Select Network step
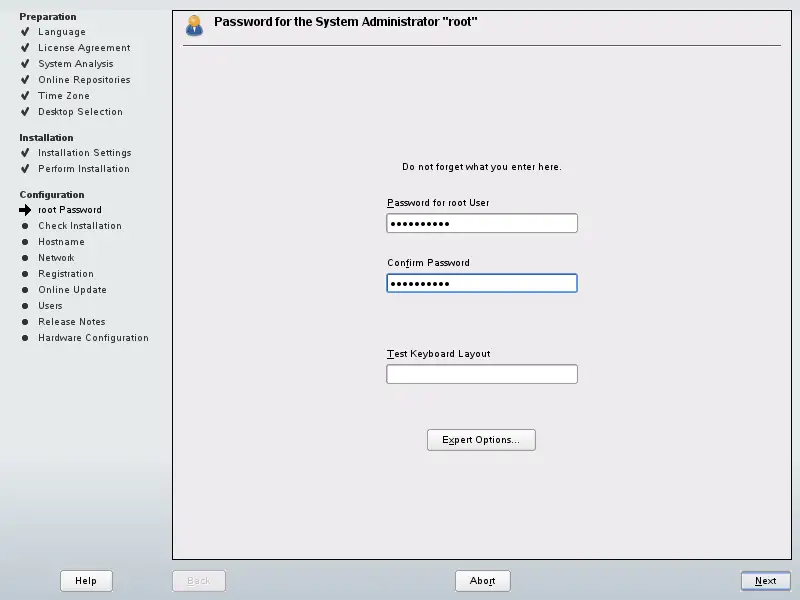The width and height of the screenshot is (800, 600). pos(56,258)
